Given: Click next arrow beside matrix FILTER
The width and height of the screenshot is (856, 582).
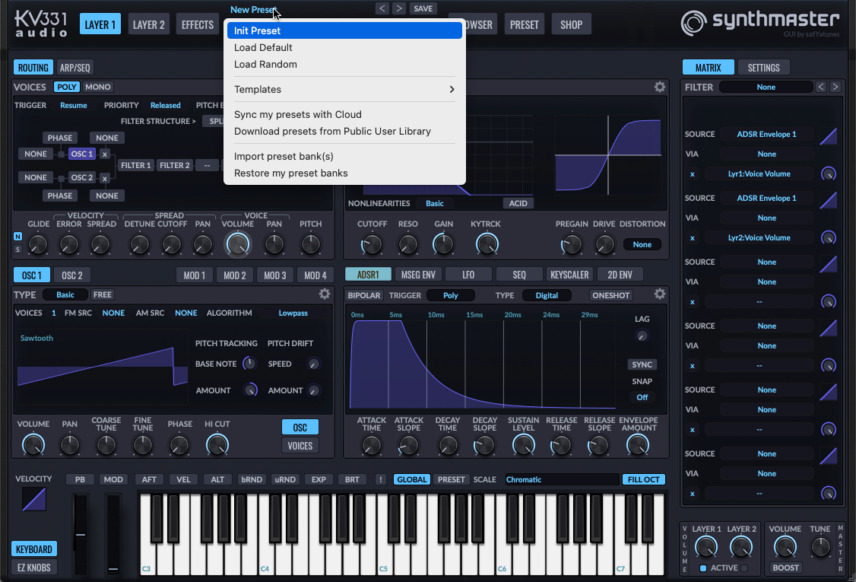Looking at the screenshot, I should tap(835, 87).
